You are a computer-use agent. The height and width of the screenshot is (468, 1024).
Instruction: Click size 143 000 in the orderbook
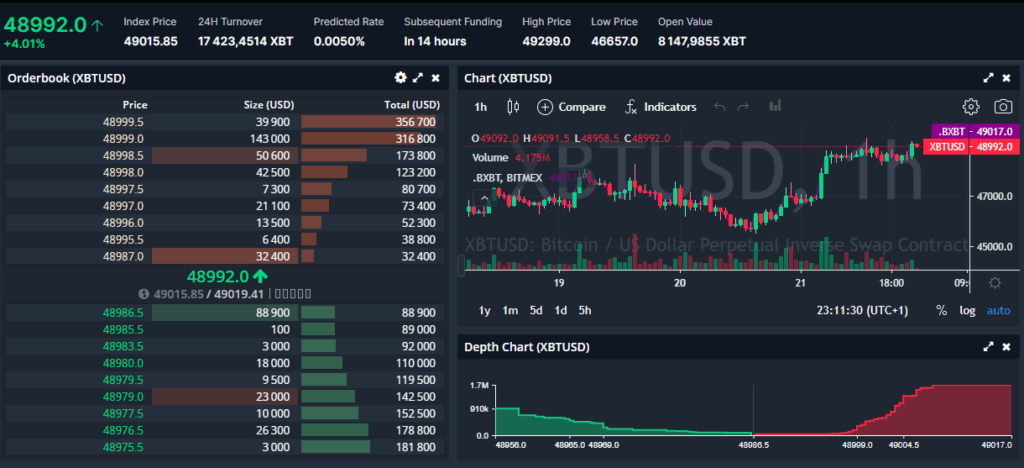(270, 138)
